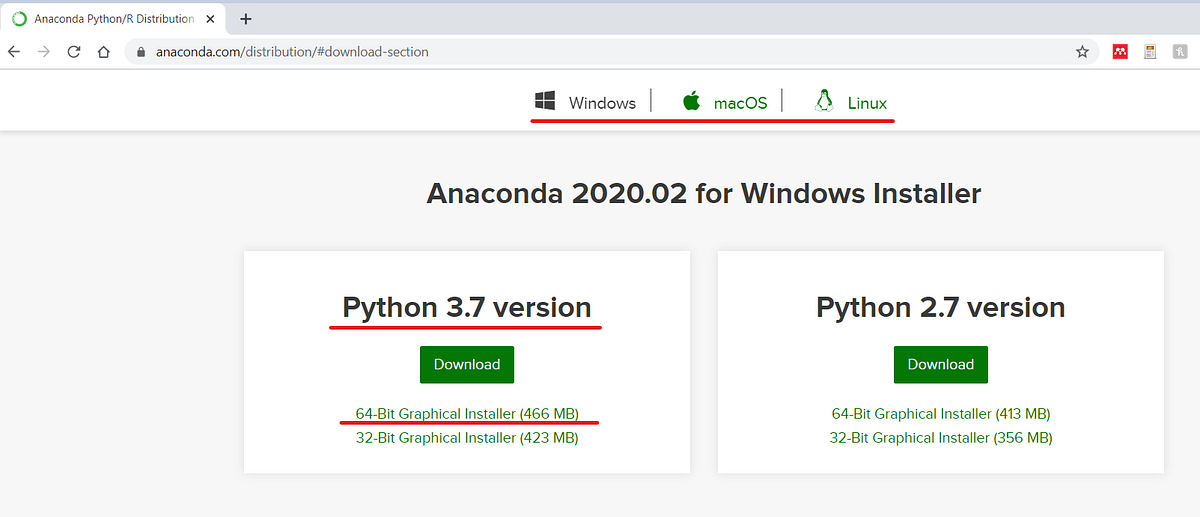This screenshot has width=1200, height=517.
Task: Click the Windows logo icon
Action: coord(545,101)
